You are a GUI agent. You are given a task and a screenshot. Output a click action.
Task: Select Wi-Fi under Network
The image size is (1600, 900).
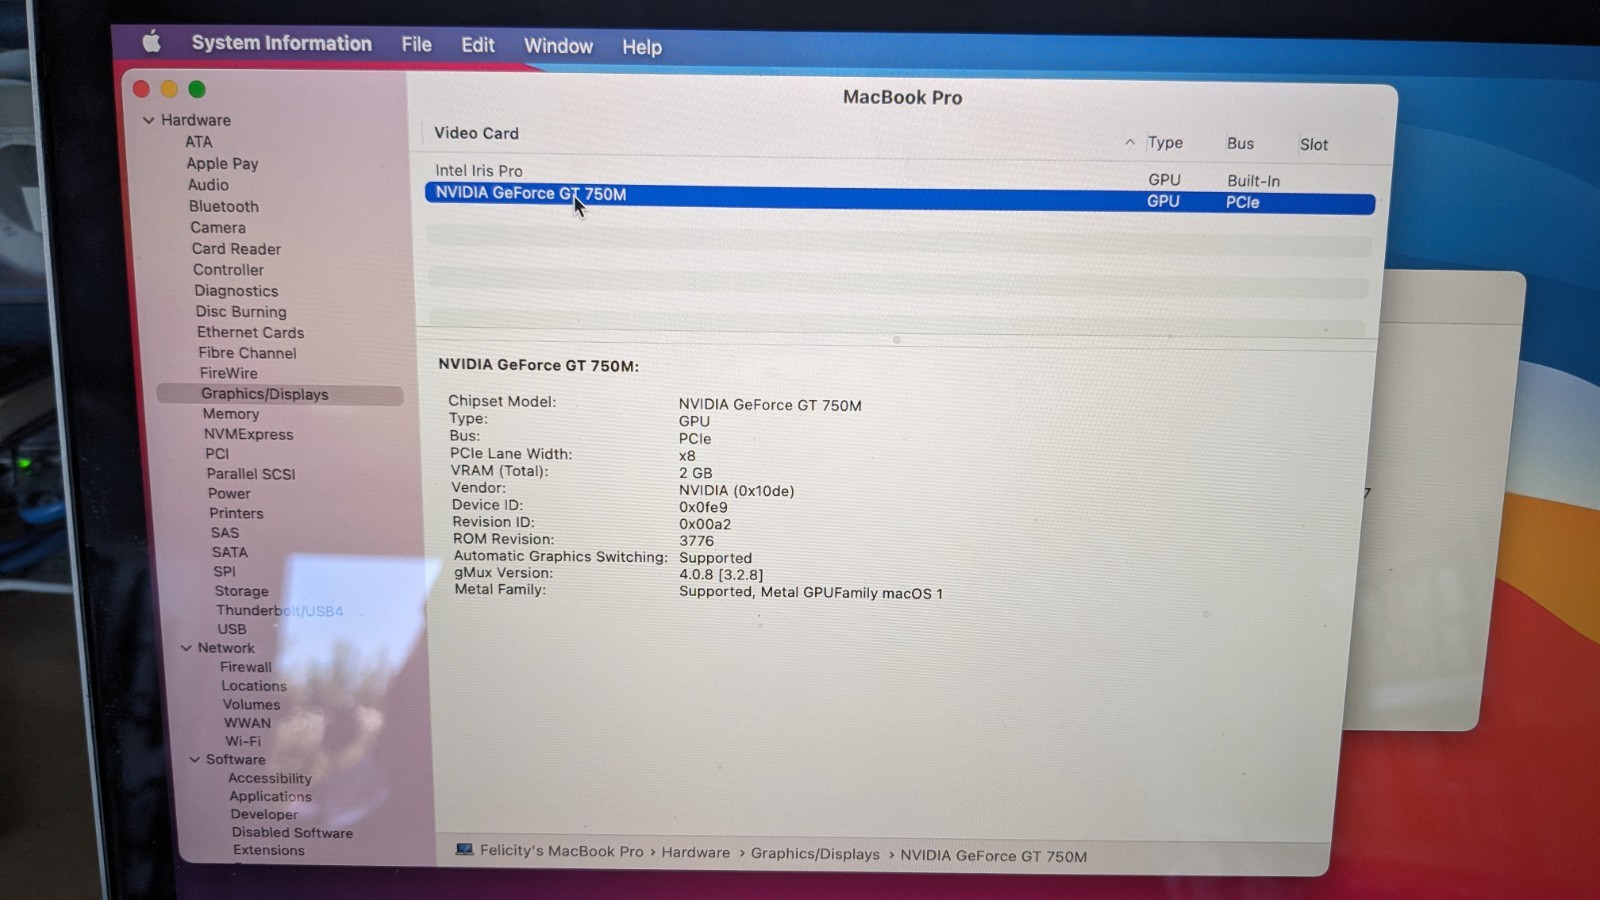[242, 741]
